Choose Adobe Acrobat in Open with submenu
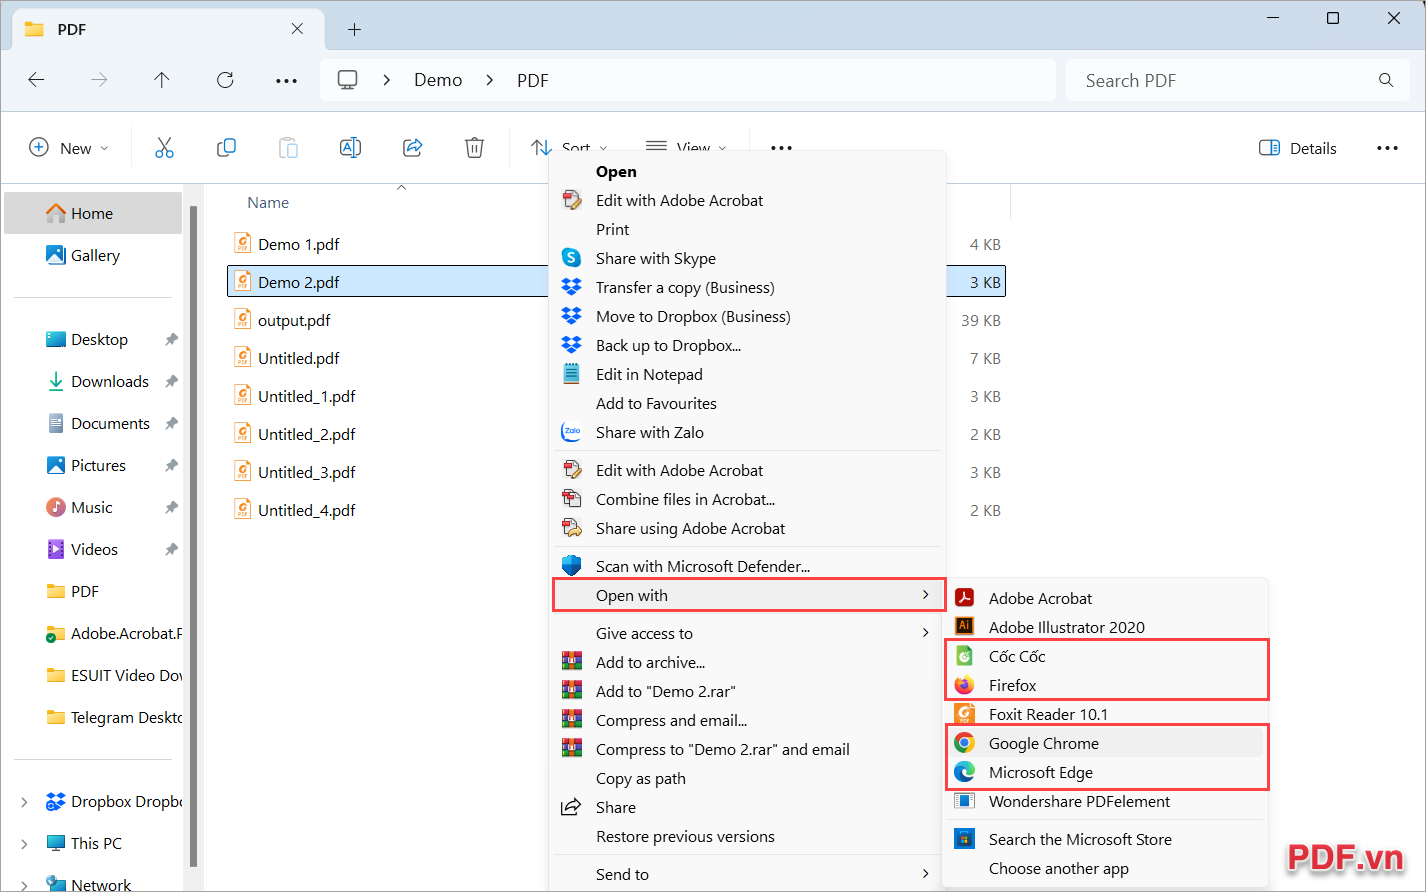This screenshot has height=892, width=1426. coord(1107,598)
